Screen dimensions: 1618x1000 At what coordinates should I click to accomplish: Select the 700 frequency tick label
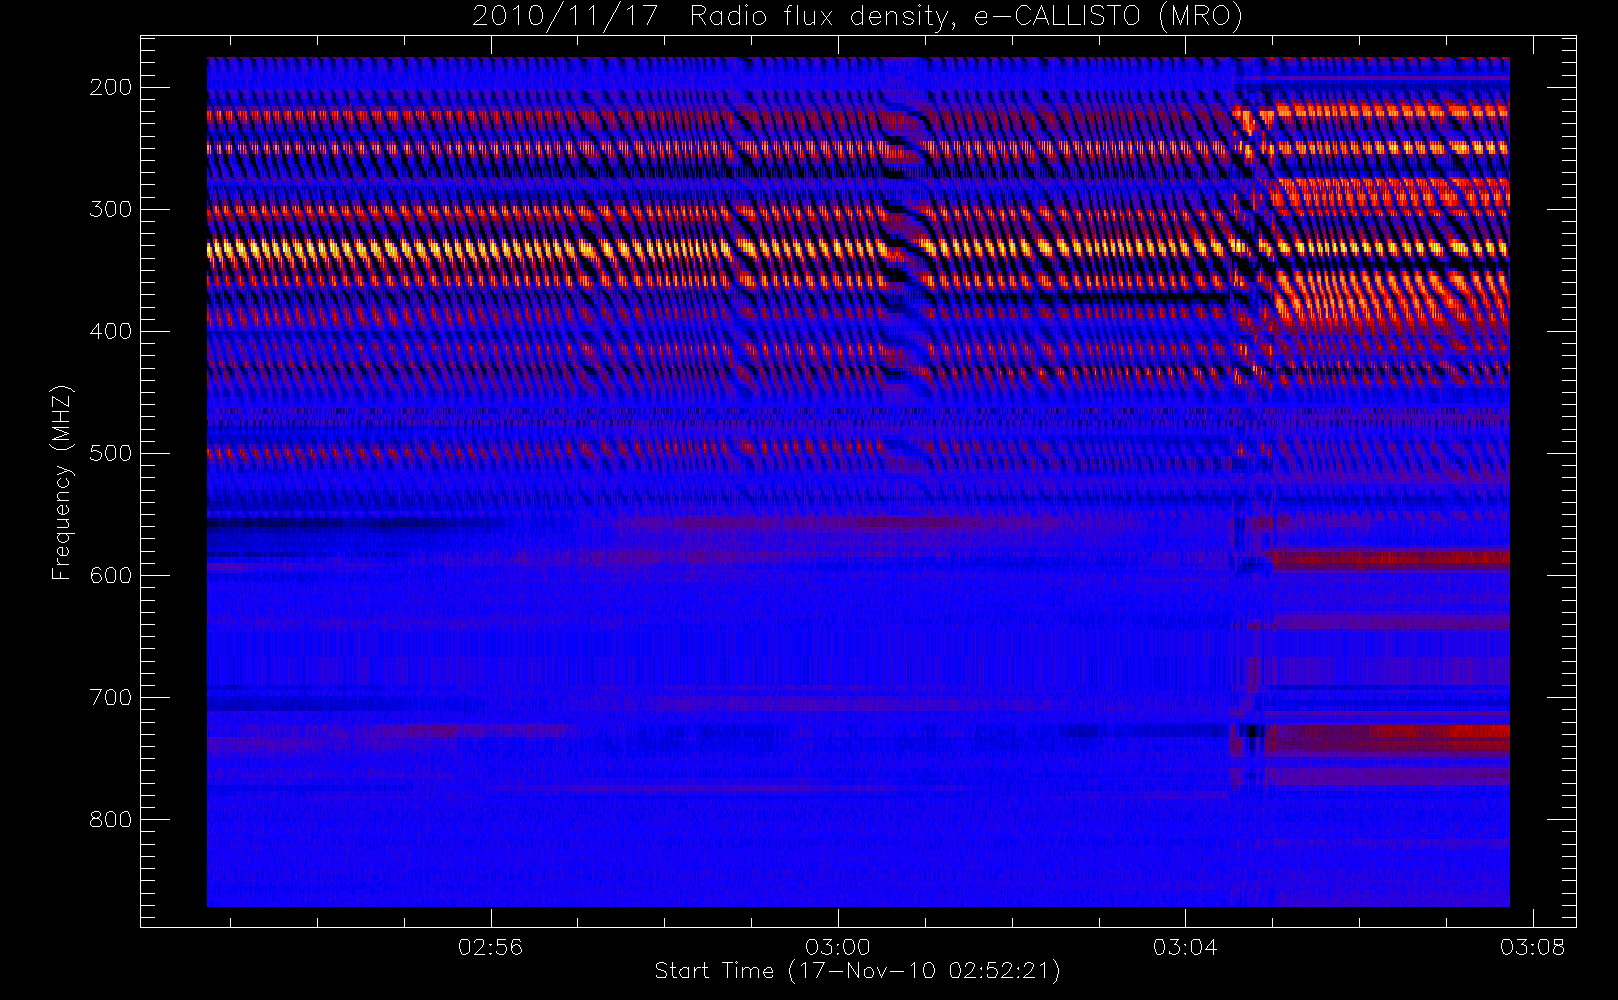point(111,697)
